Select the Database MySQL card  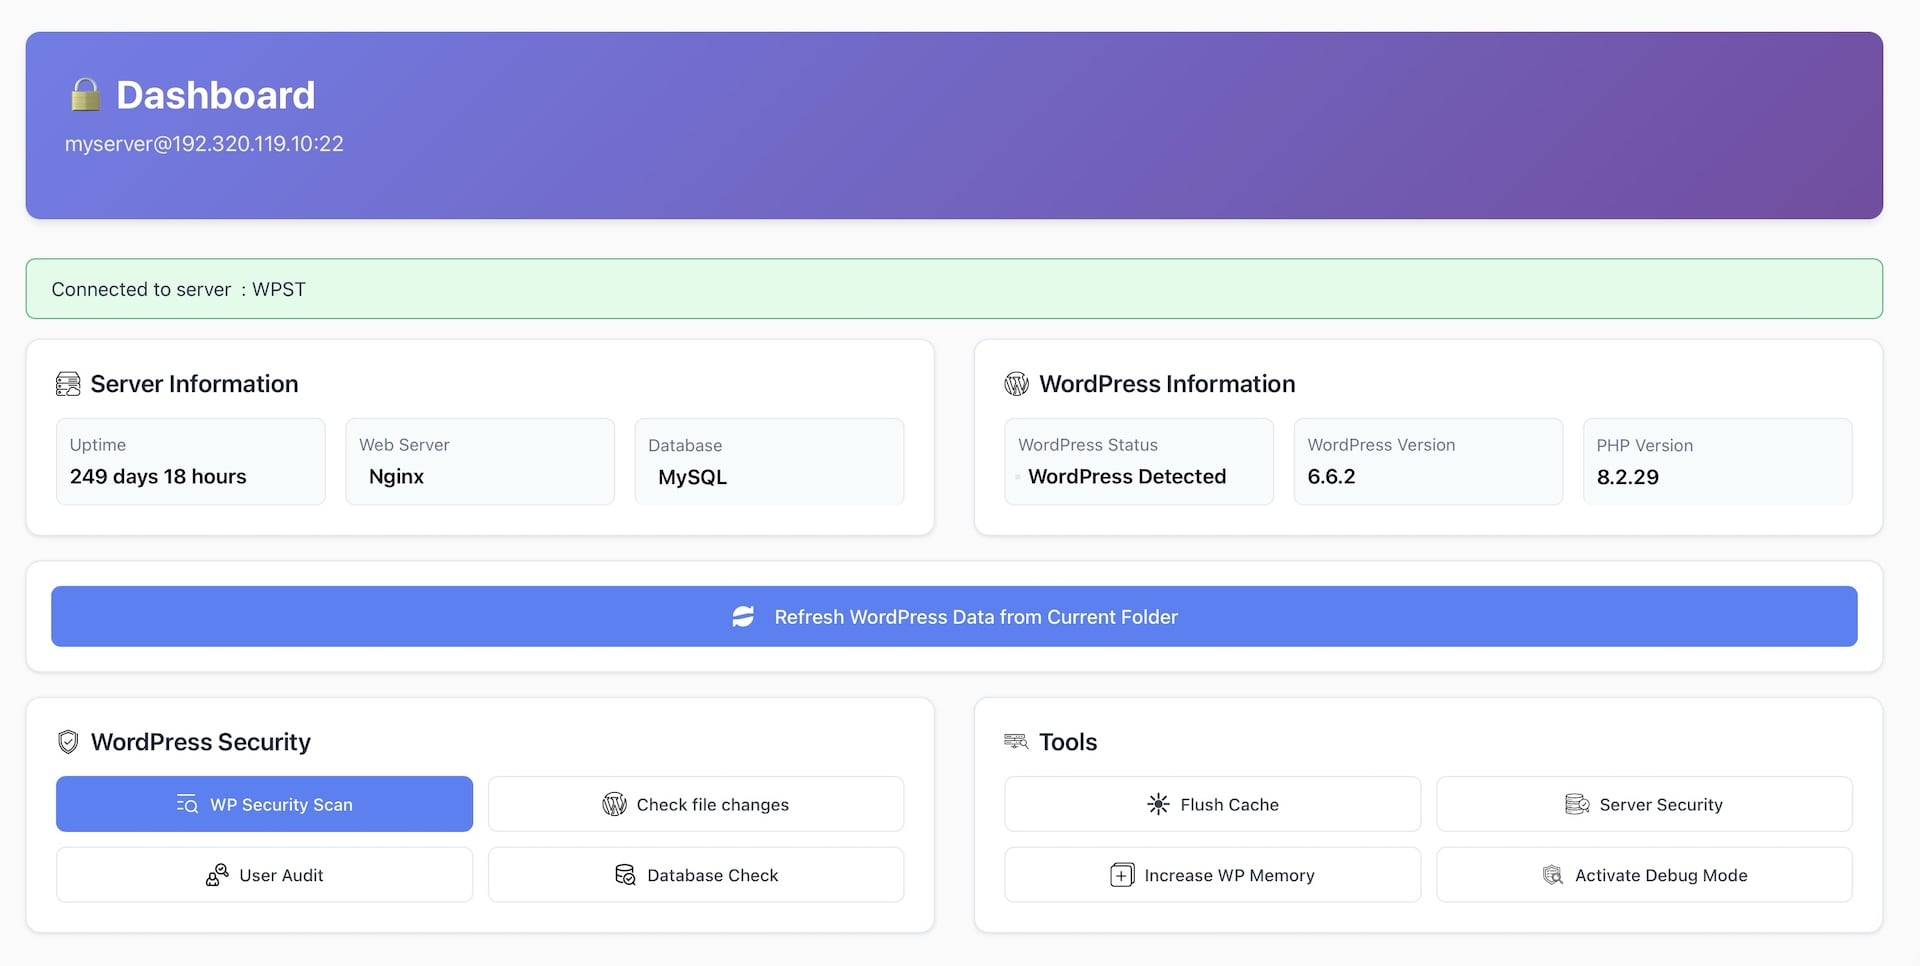(769, 461)
